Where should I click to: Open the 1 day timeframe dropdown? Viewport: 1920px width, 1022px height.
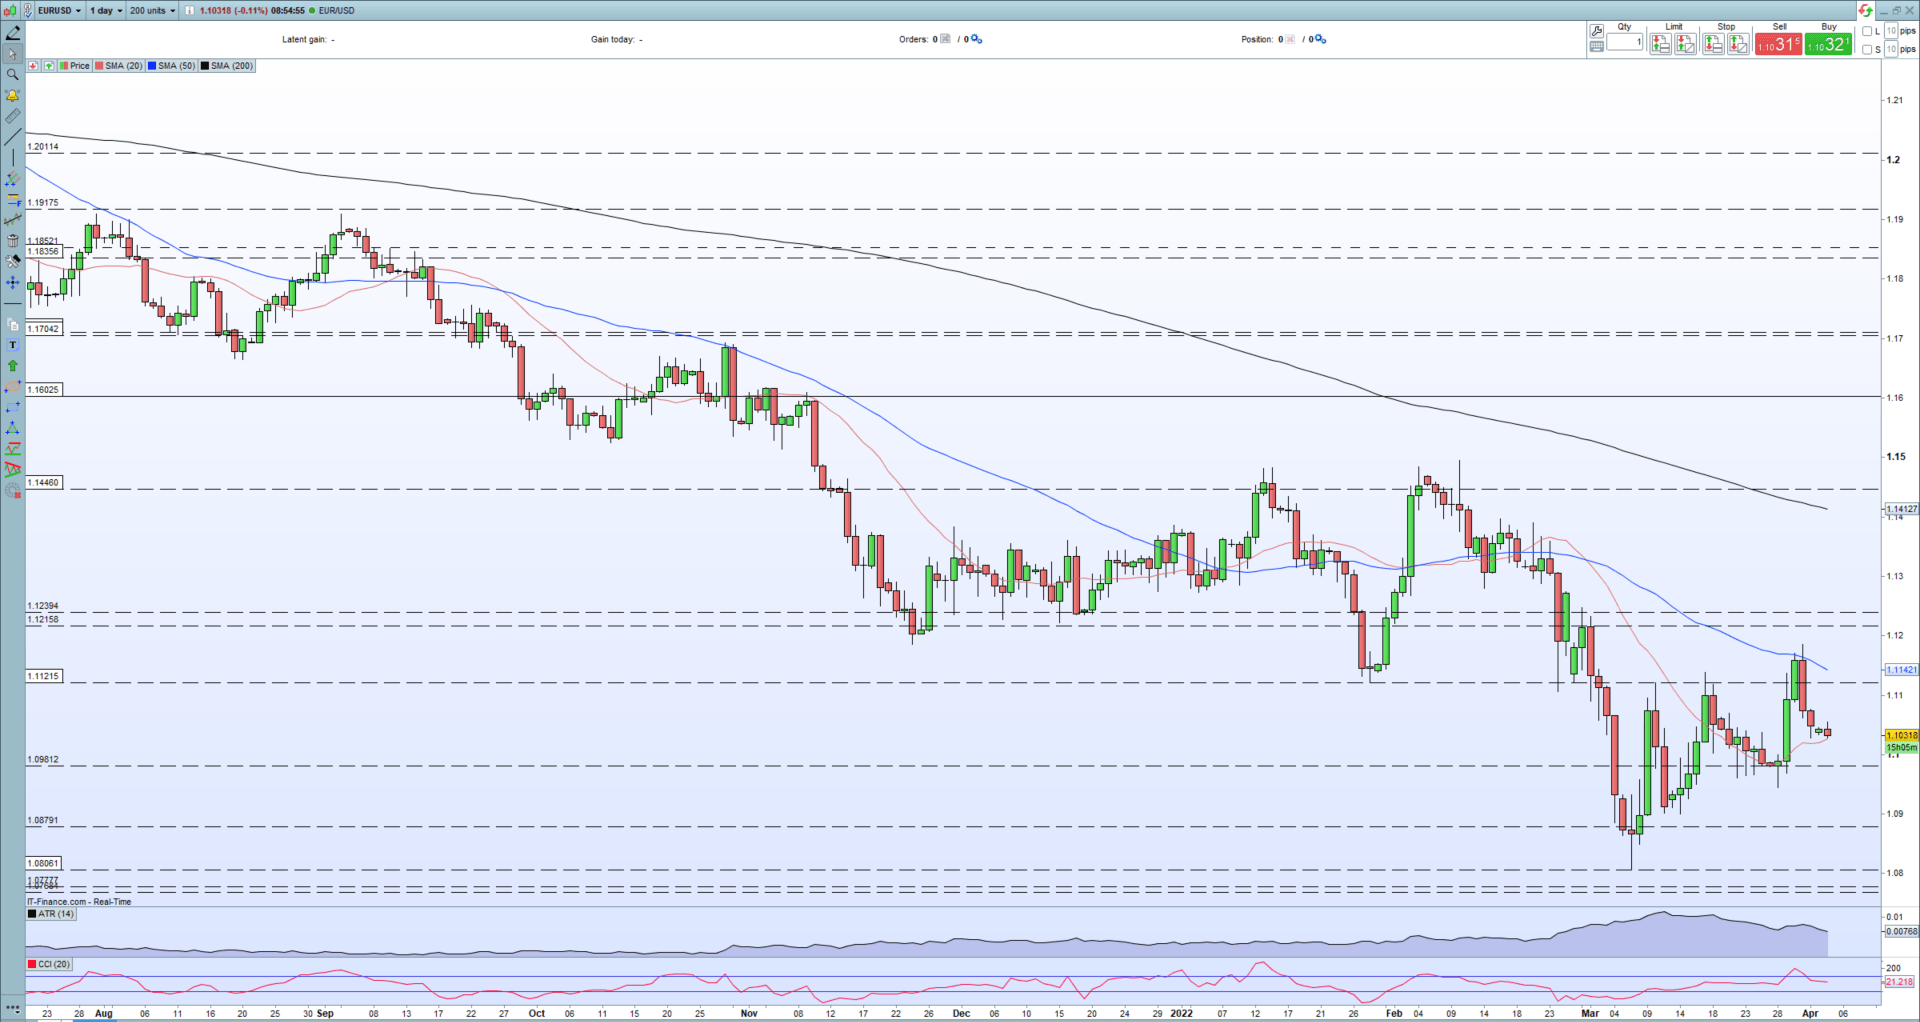click(x=106, y=10)
